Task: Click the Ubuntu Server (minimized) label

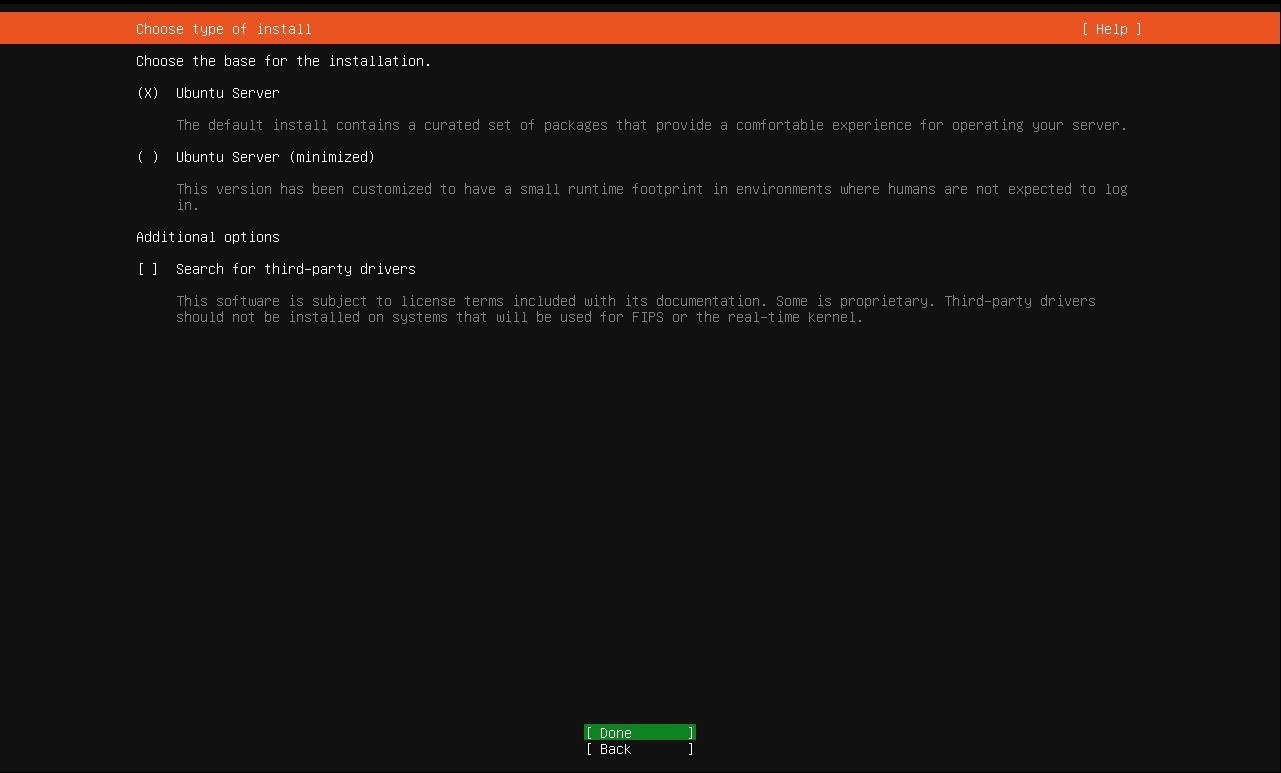Action: tap(275, 157)
